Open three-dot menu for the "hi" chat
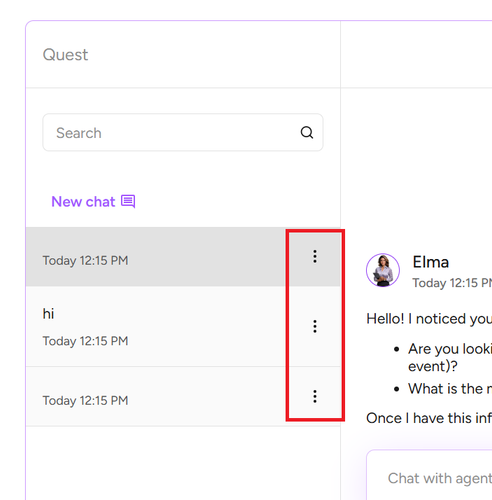Image resolution: width=492 pixels, height=500 pixels. tap(315, 326)
